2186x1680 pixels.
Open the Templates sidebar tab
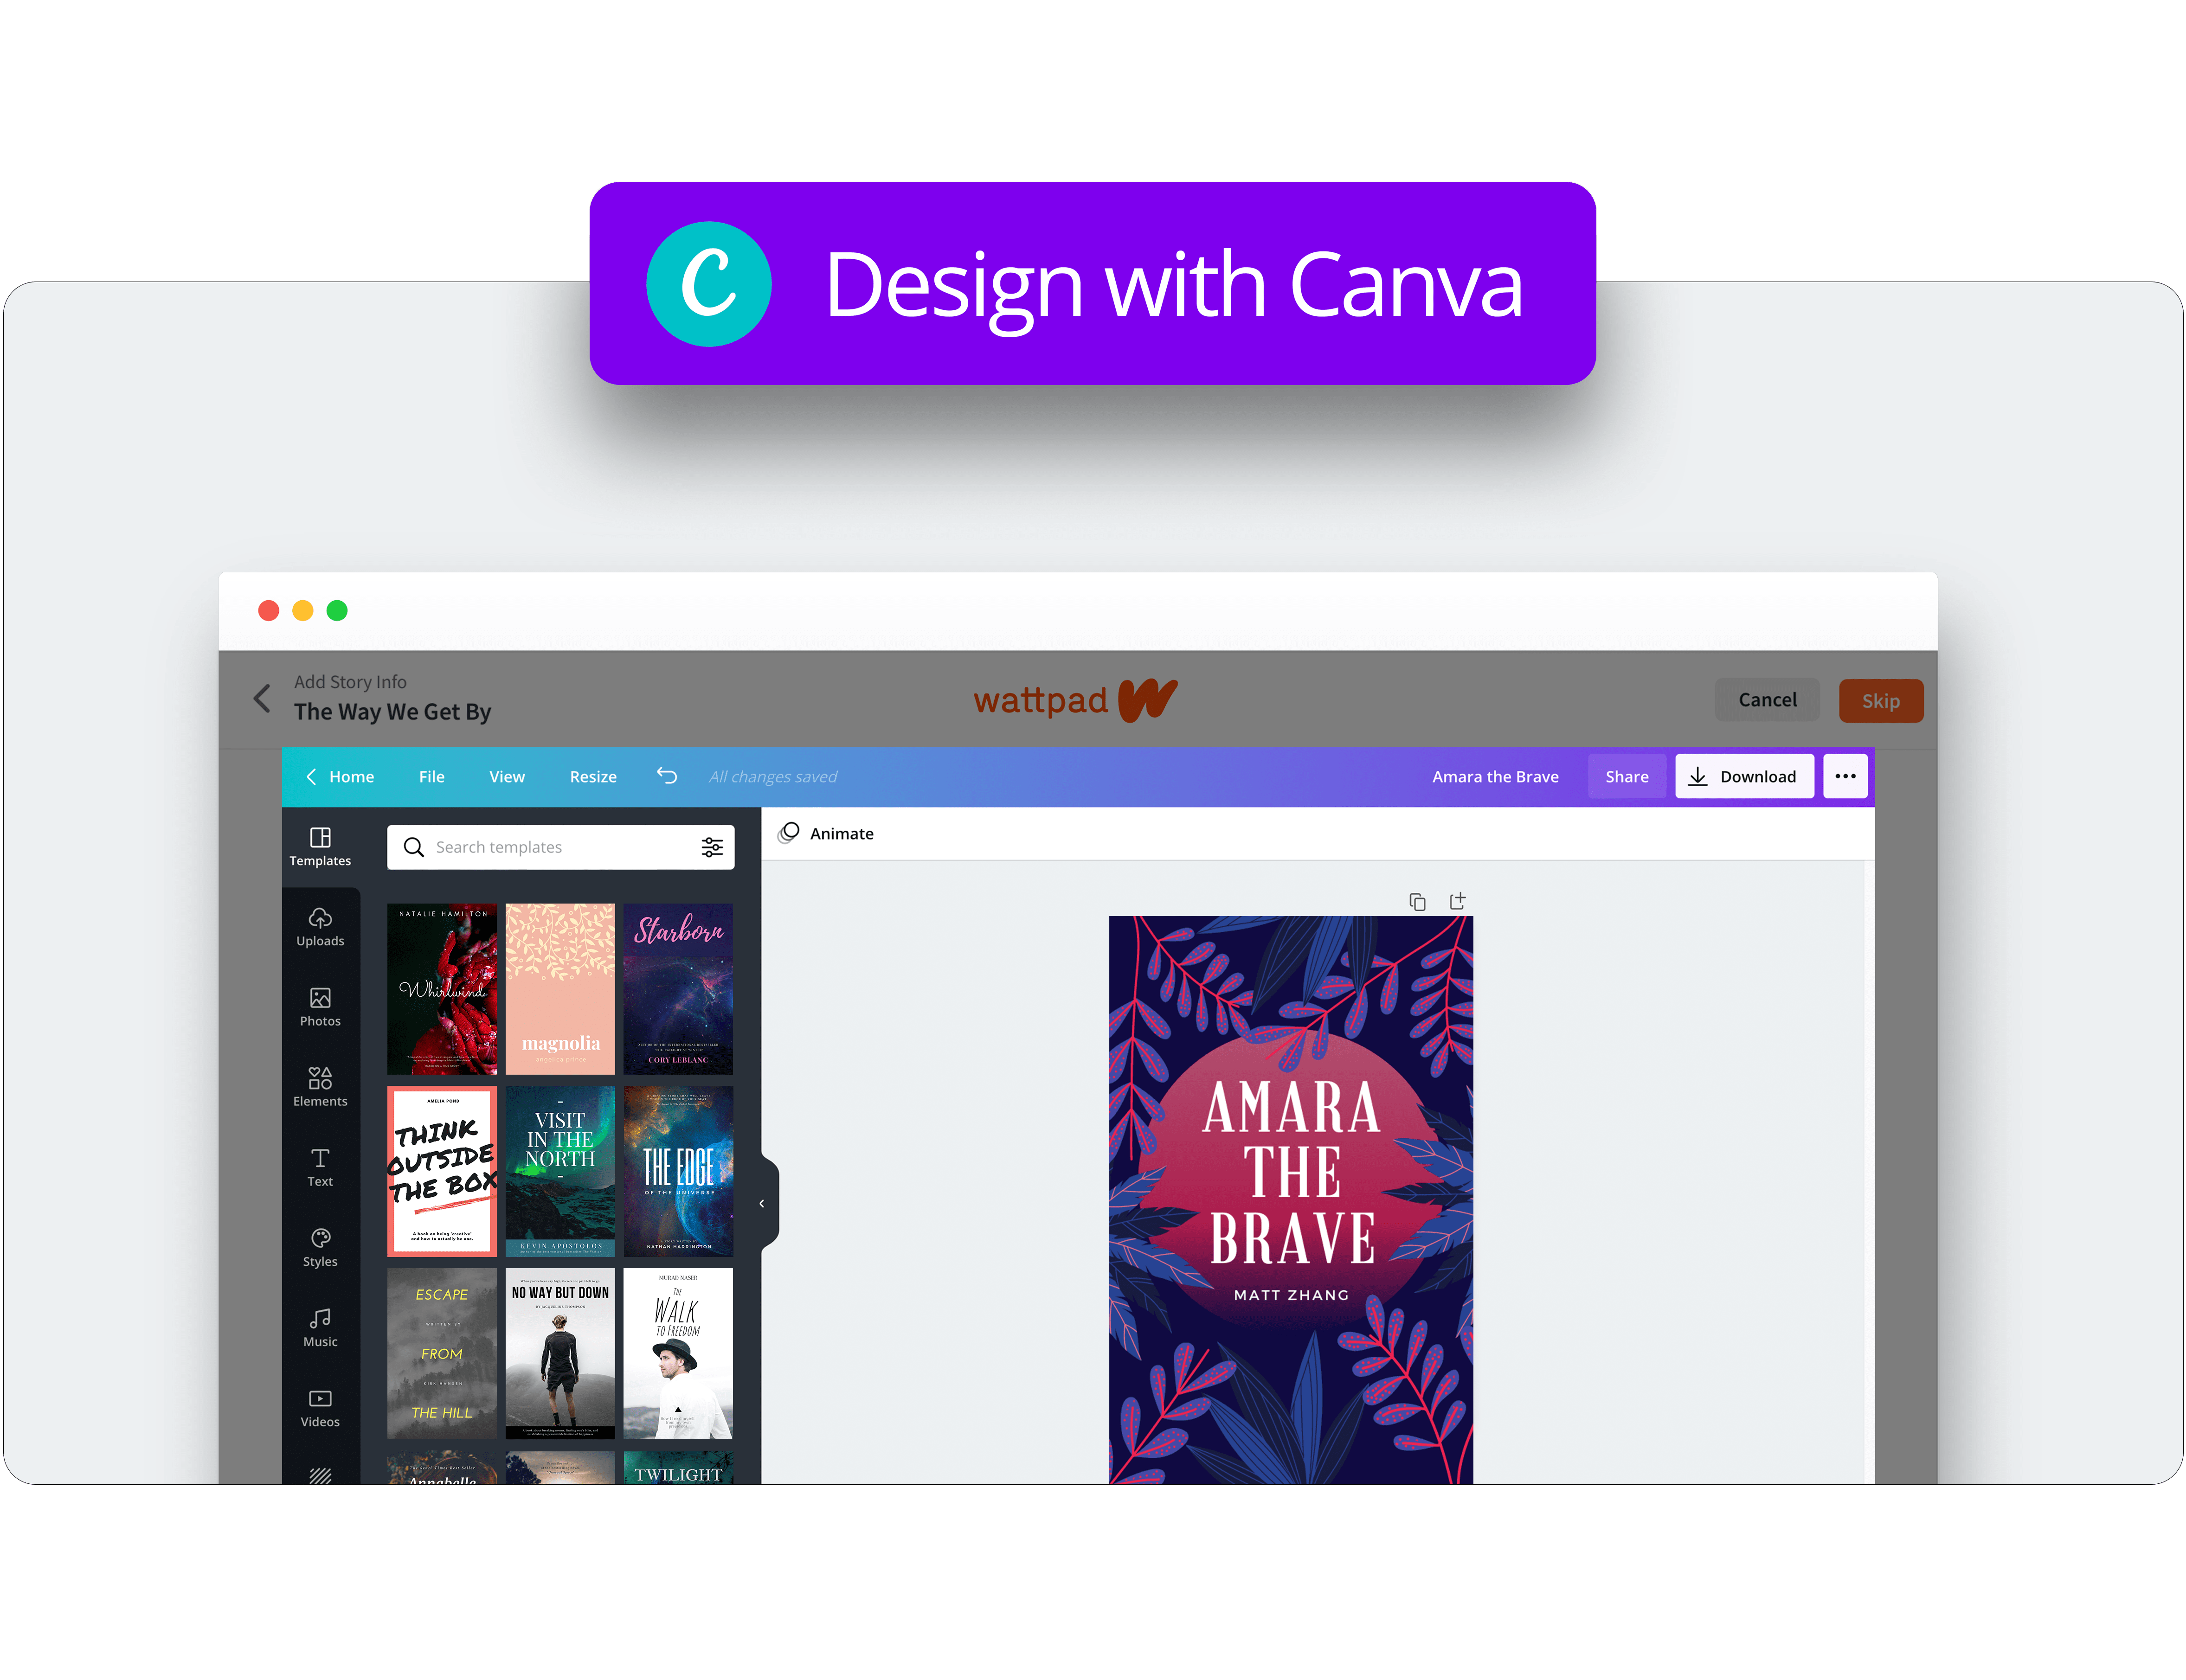click(320, 847)
